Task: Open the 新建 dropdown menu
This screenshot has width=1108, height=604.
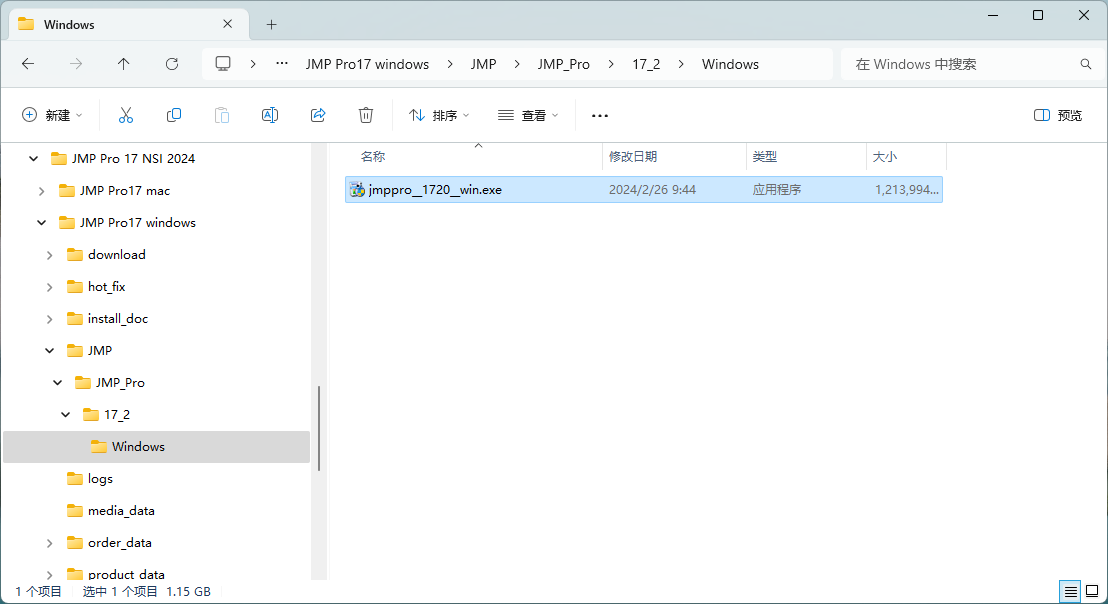Action: (x=52, y=115)
